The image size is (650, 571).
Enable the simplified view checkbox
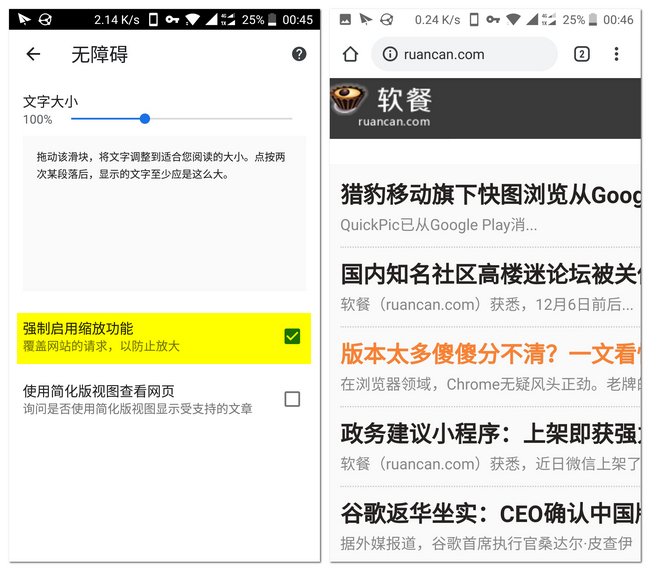[x=292, y=399]
